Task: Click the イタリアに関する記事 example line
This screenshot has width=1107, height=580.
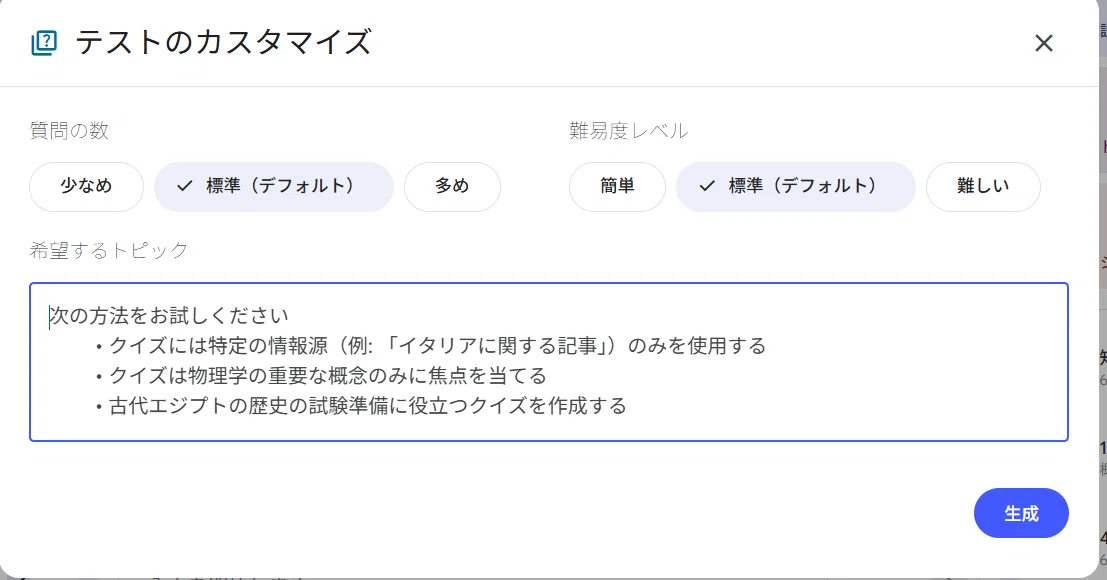Action: click(431, 346)
